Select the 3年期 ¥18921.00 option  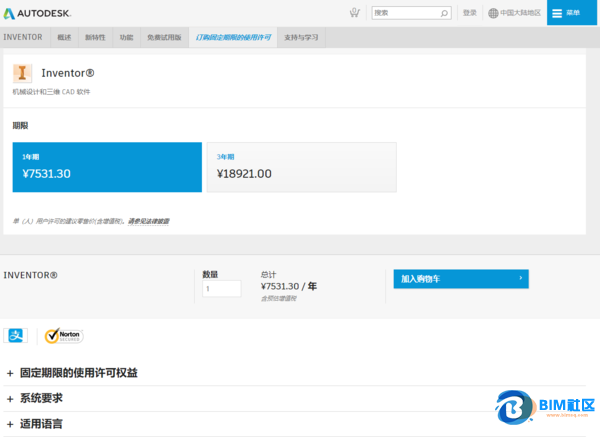point(303,166)
